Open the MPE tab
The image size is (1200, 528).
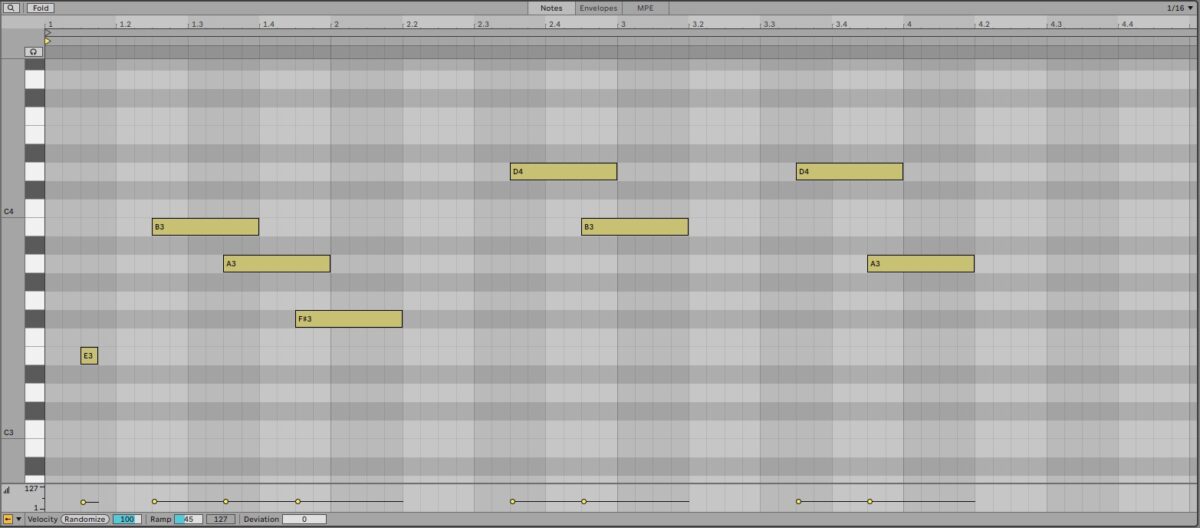645,8
